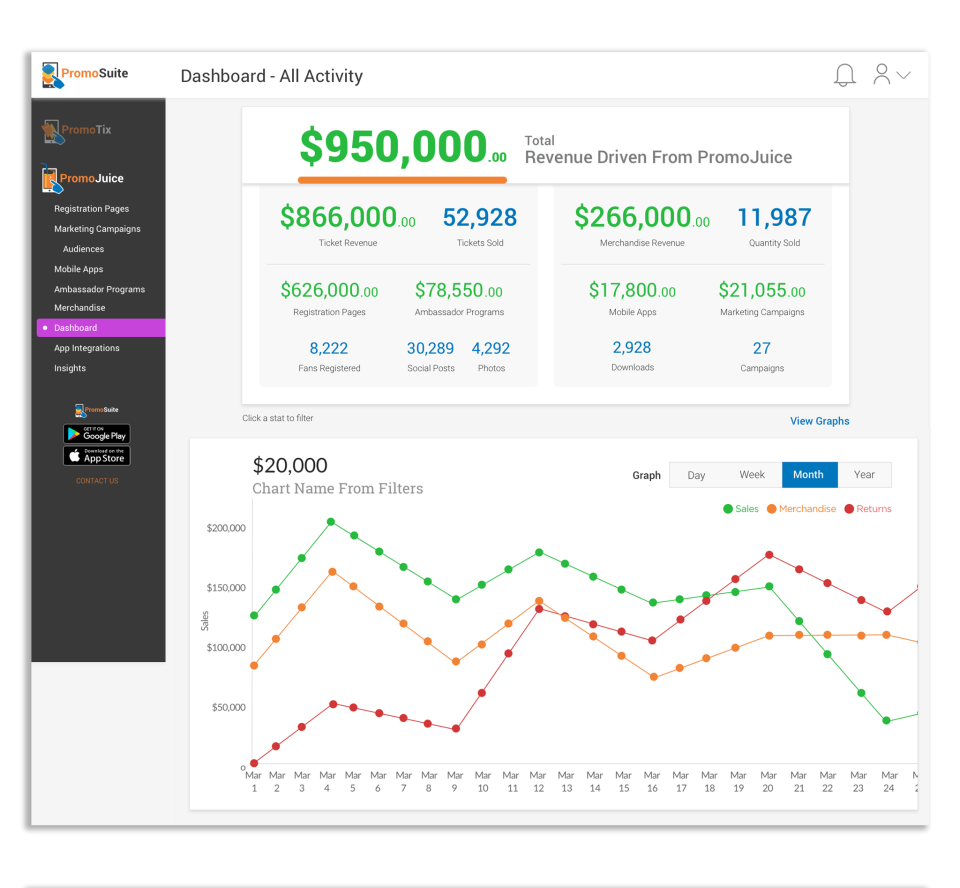The width and height of the screenshot is (960, 888).
Task: Click the PromoSuite logo in the top bar
Action: pos(87,74)
